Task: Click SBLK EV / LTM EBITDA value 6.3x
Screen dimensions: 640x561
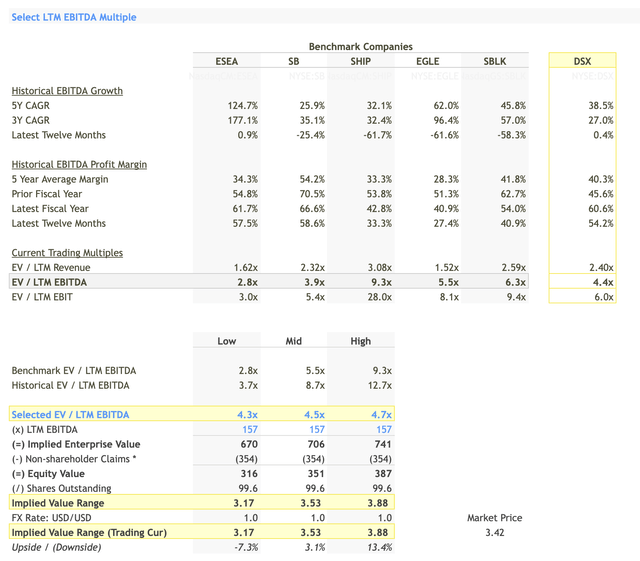Action: click(x=515, y=282)
